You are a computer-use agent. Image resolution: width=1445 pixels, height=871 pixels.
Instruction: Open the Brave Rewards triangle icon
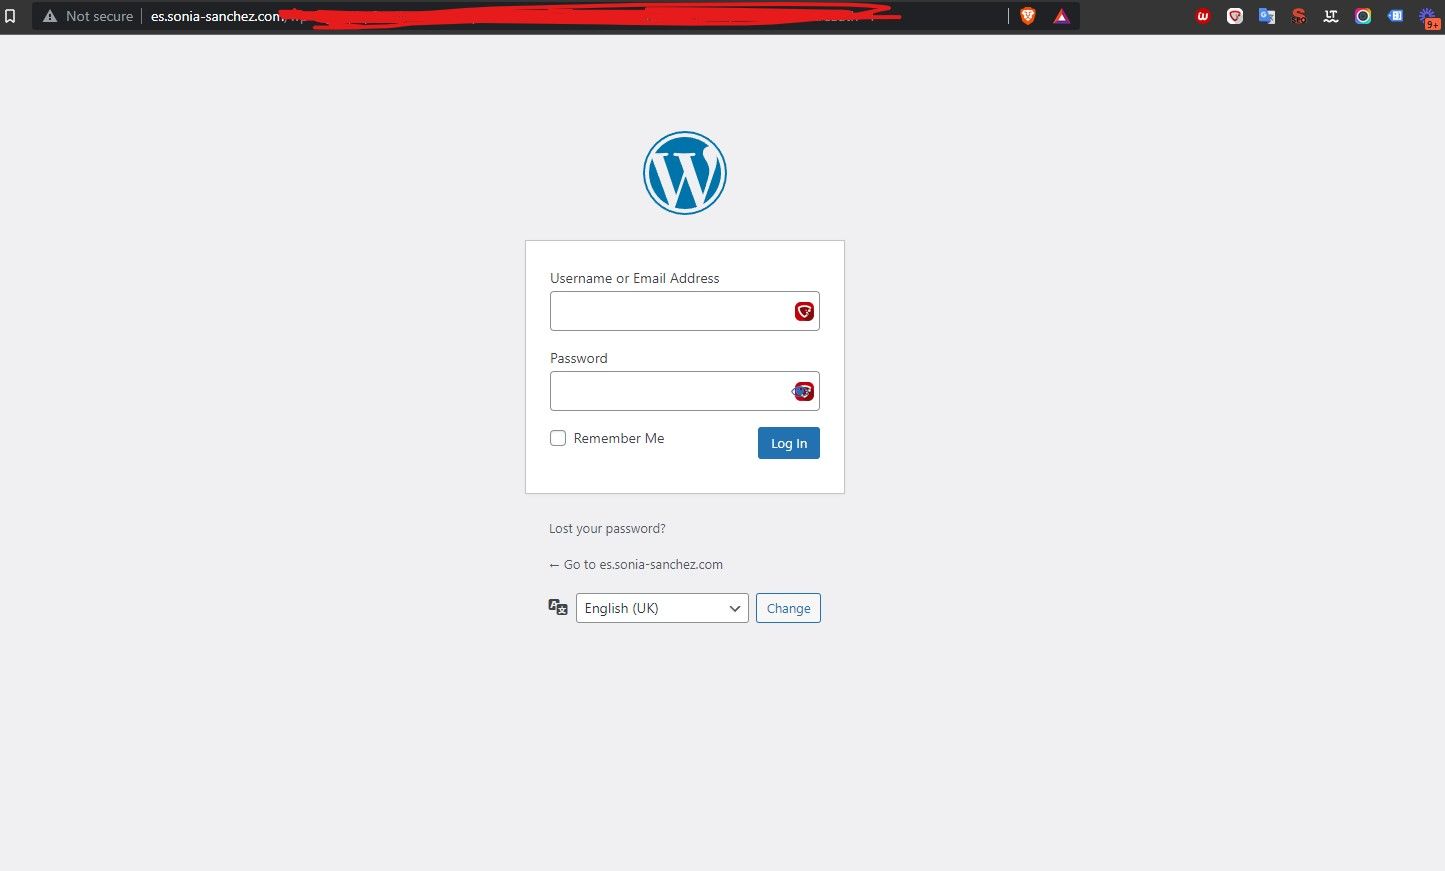click(x=1061, y=16)
